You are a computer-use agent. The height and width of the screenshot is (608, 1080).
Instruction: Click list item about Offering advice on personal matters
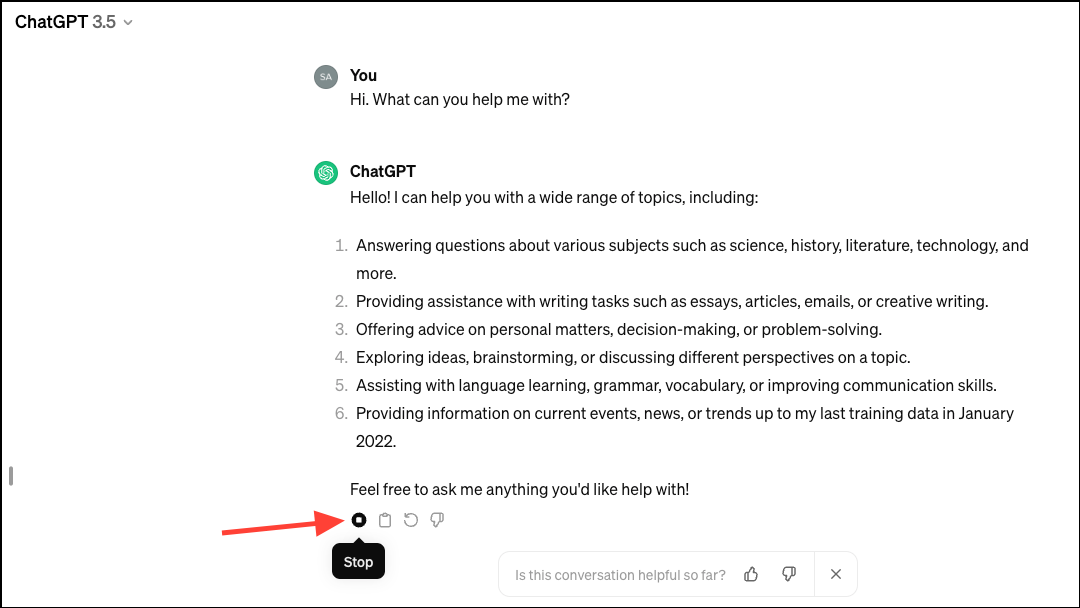pos(619,329)
